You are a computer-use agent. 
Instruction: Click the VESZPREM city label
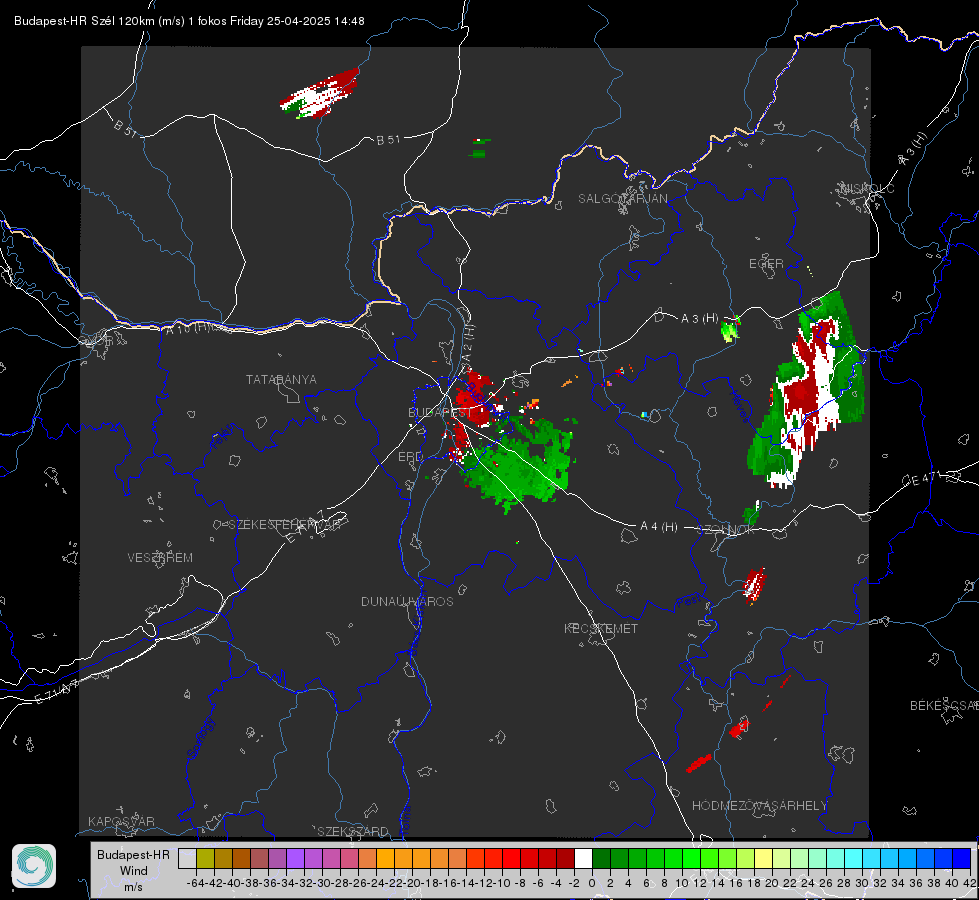pyautogui.click(x=160, y=557)
